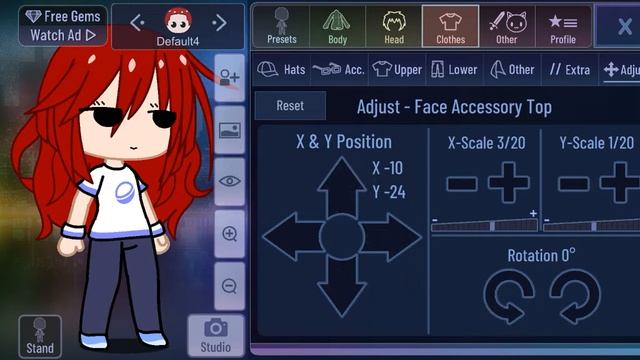Viewport: 640px width, 360px height.
Task: Switch to previous character with left arrow
Action: [x=137, y=23]
